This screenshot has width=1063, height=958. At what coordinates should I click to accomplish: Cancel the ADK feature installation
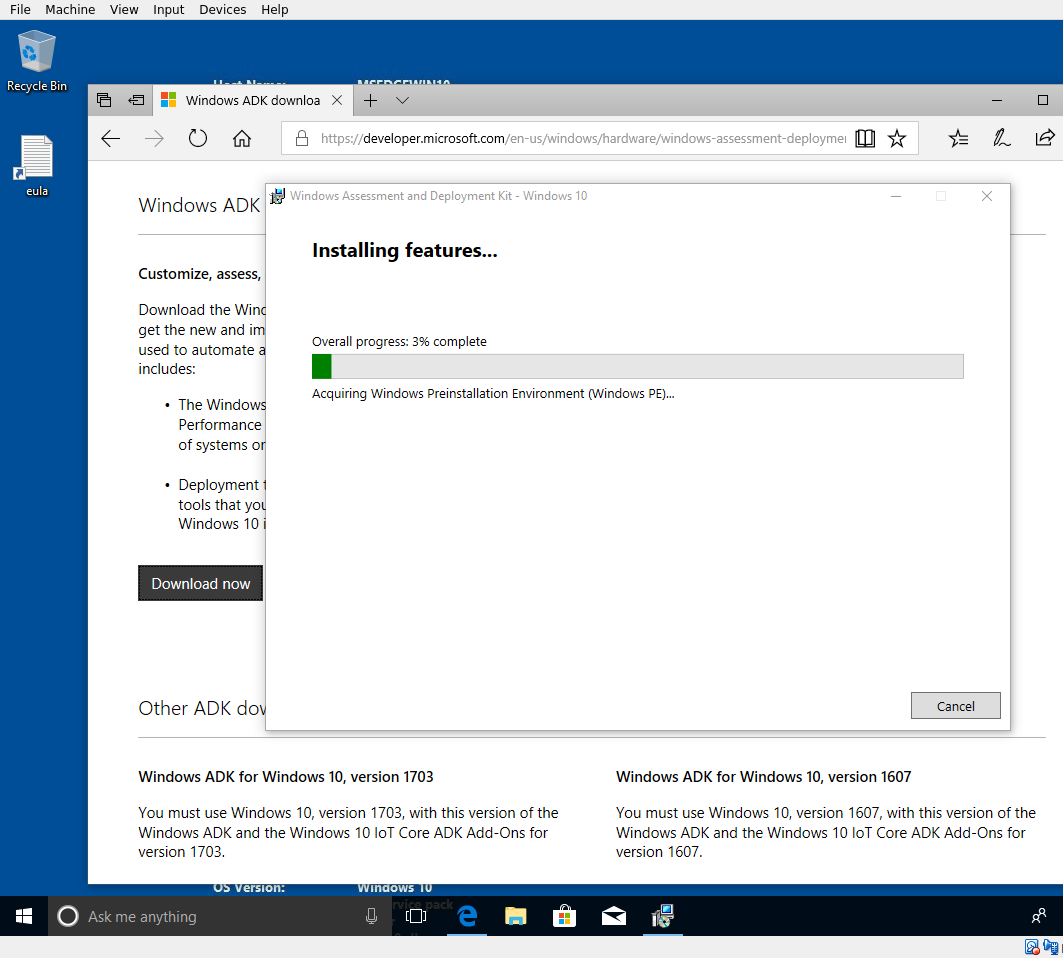pos(955,706)
